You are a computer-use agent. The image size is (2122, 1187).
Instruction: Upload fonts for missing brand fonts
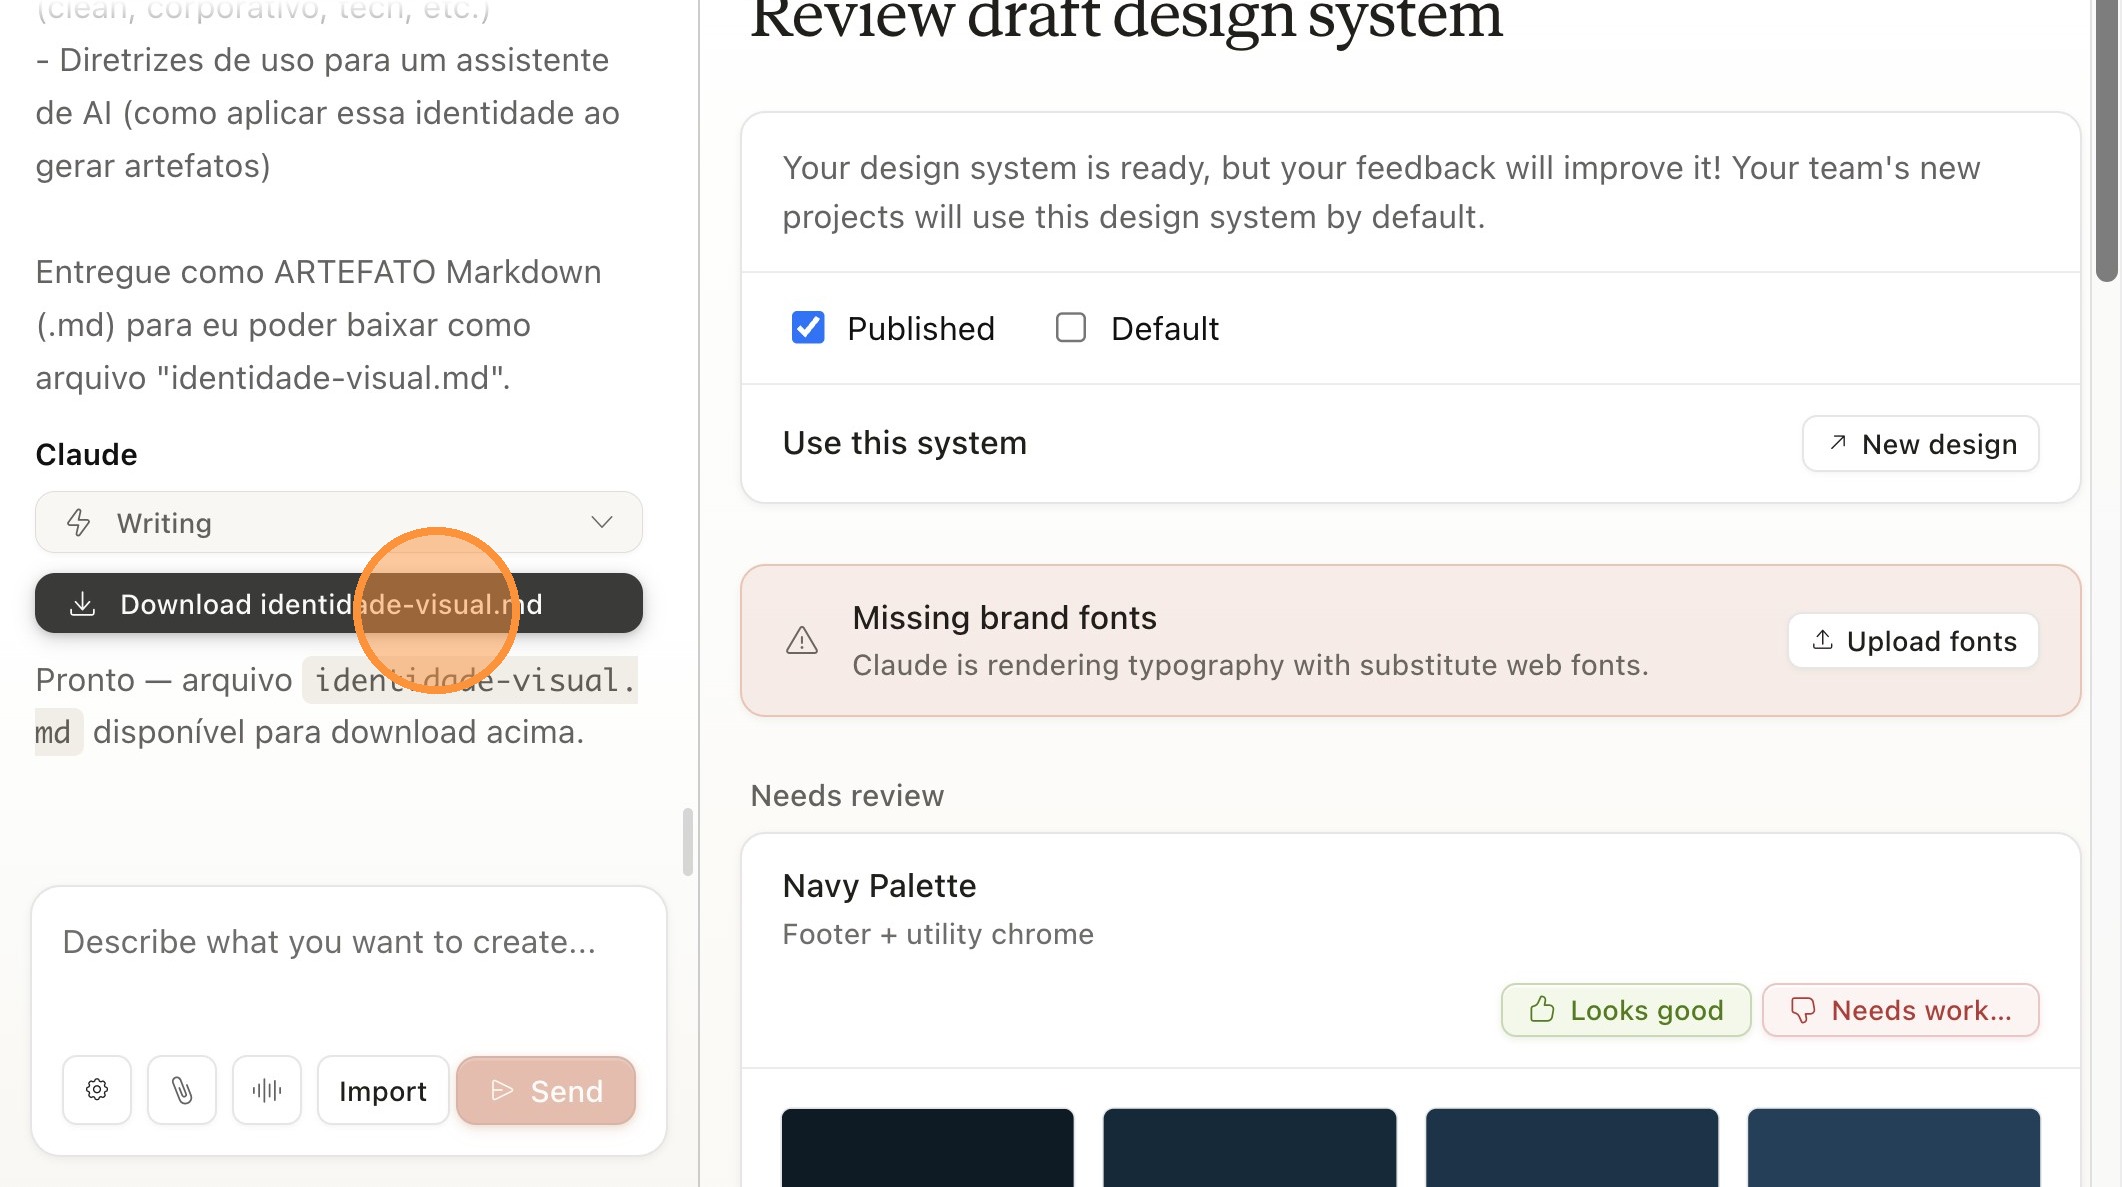click(1913, 640)
